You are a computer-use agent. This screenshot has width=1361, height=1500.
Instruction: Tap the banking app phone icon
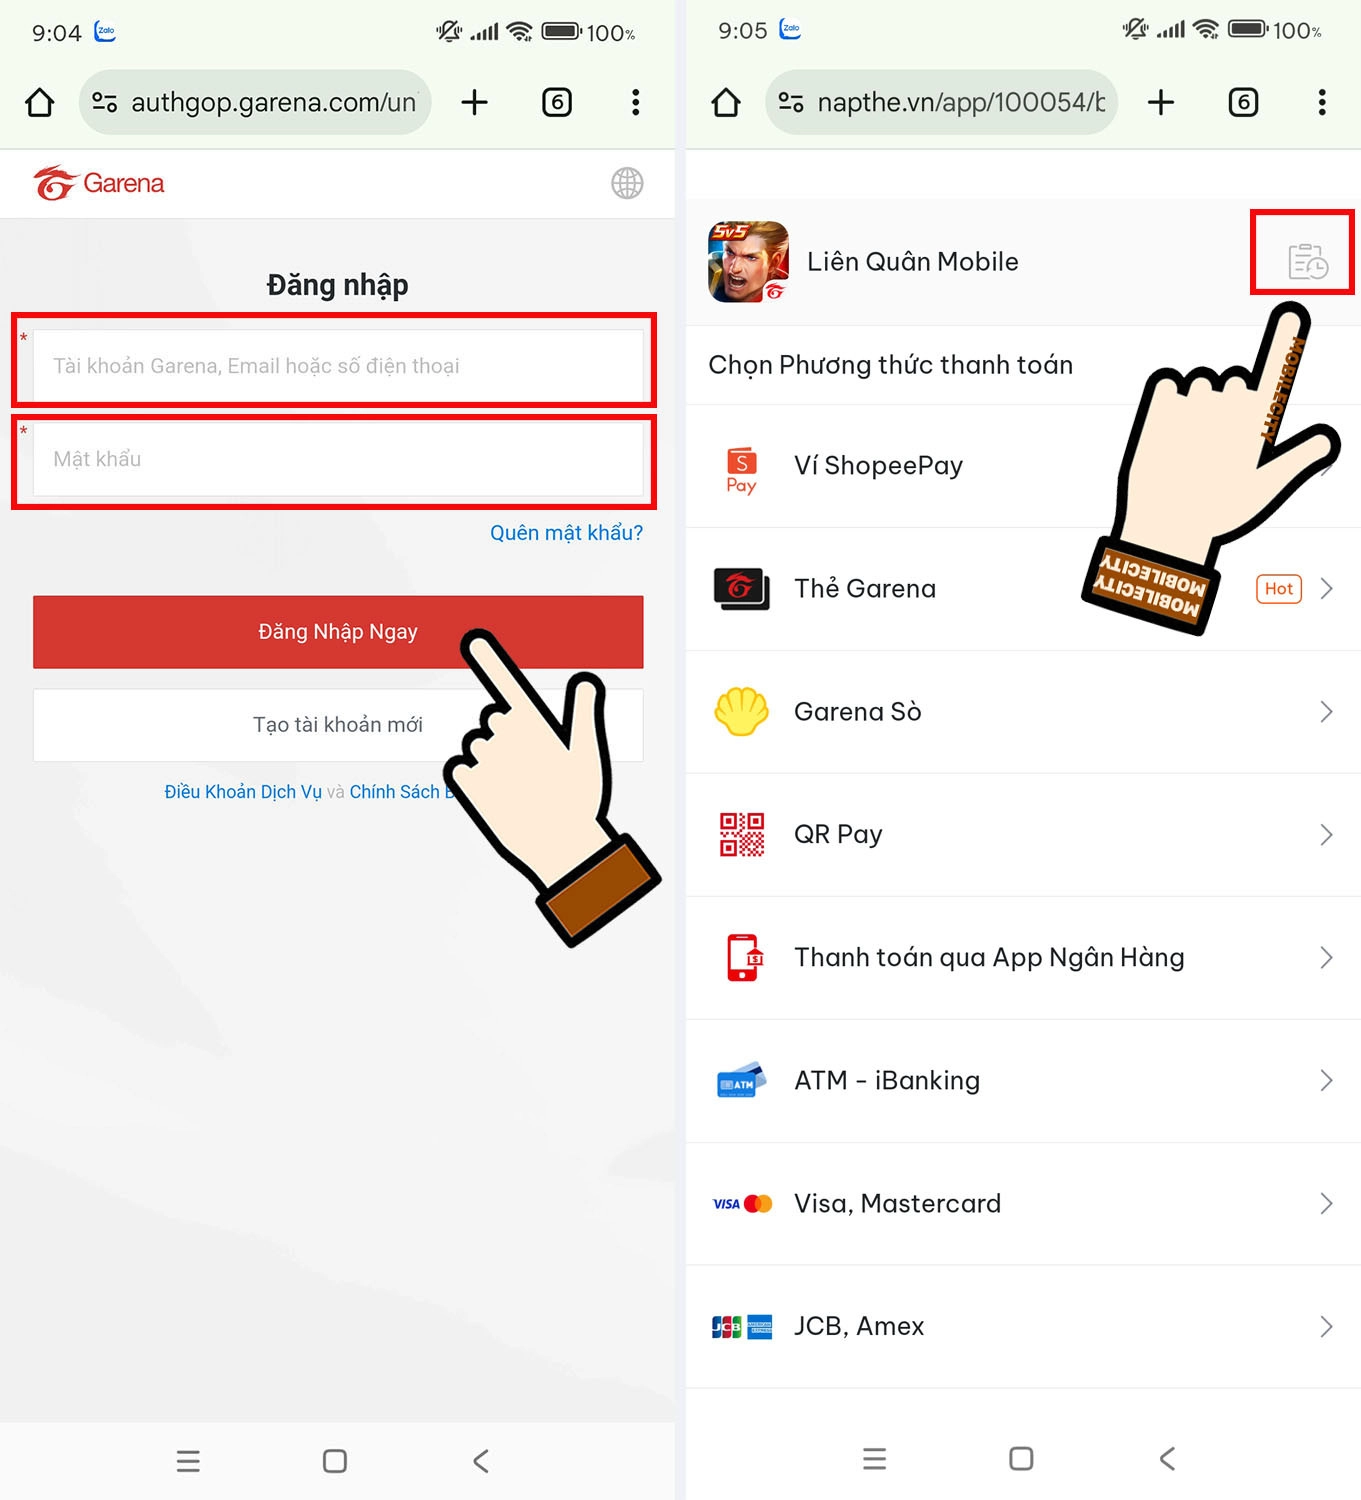point(745,958)
